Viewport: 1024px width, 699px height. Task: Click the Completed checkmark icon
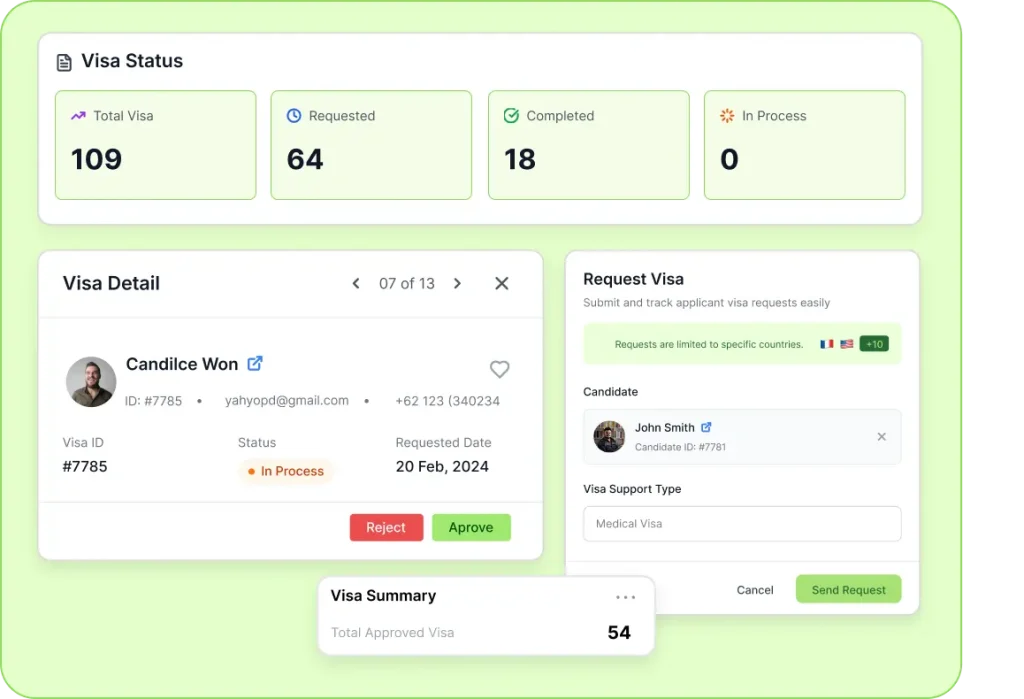511,116
